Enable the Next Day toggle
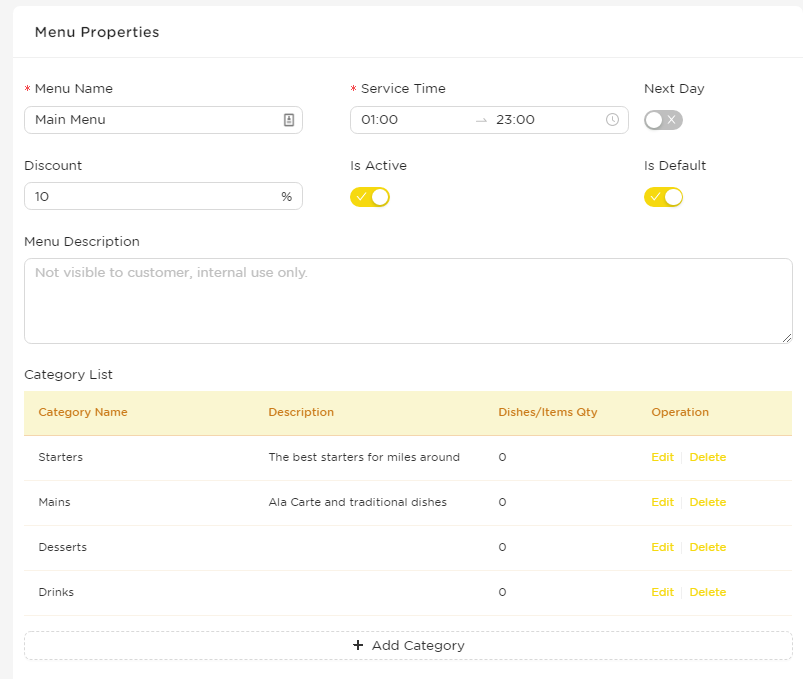 pos(663,120)
